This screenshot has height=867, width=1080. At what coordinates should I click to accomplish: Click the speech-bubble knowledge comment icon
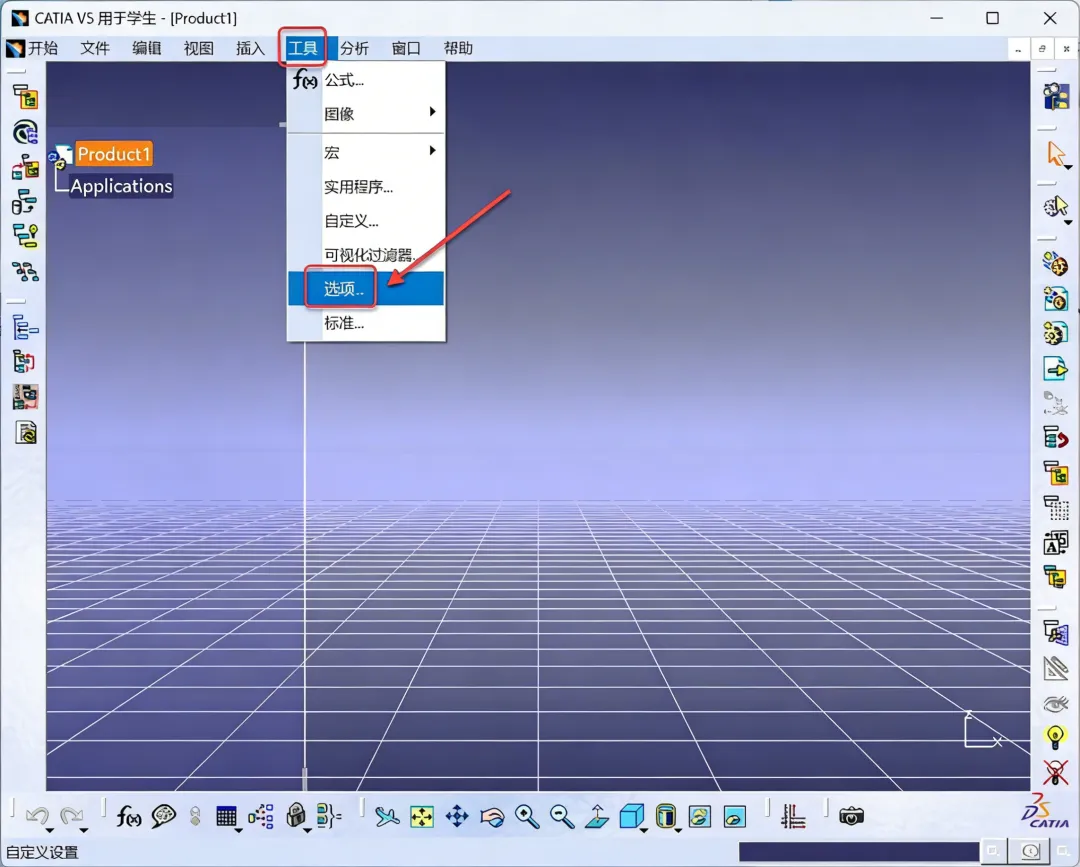[163, 817]
